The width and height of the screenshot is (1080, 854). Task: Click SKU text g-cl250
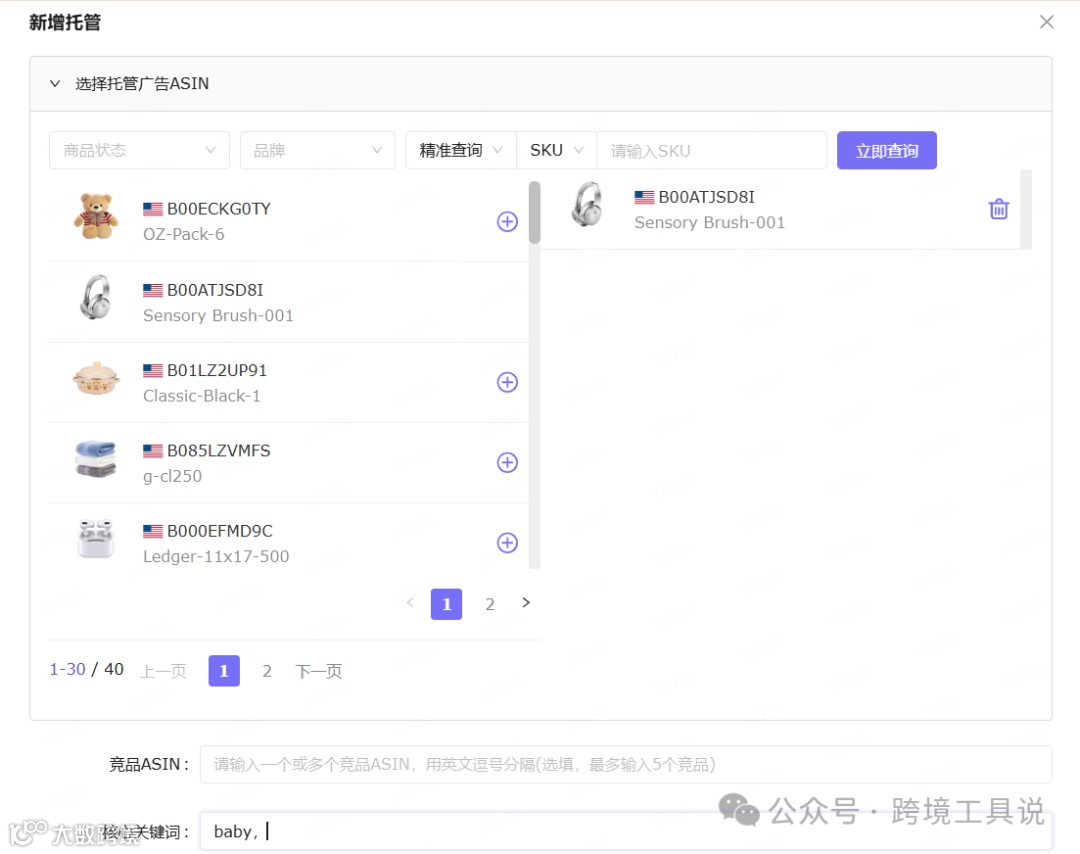(172, 476)
